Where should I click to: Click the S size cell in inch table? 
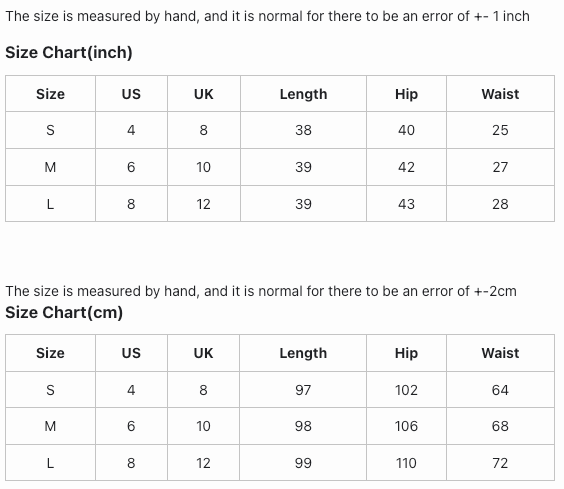pyautogui.click(x=50, y=130)
